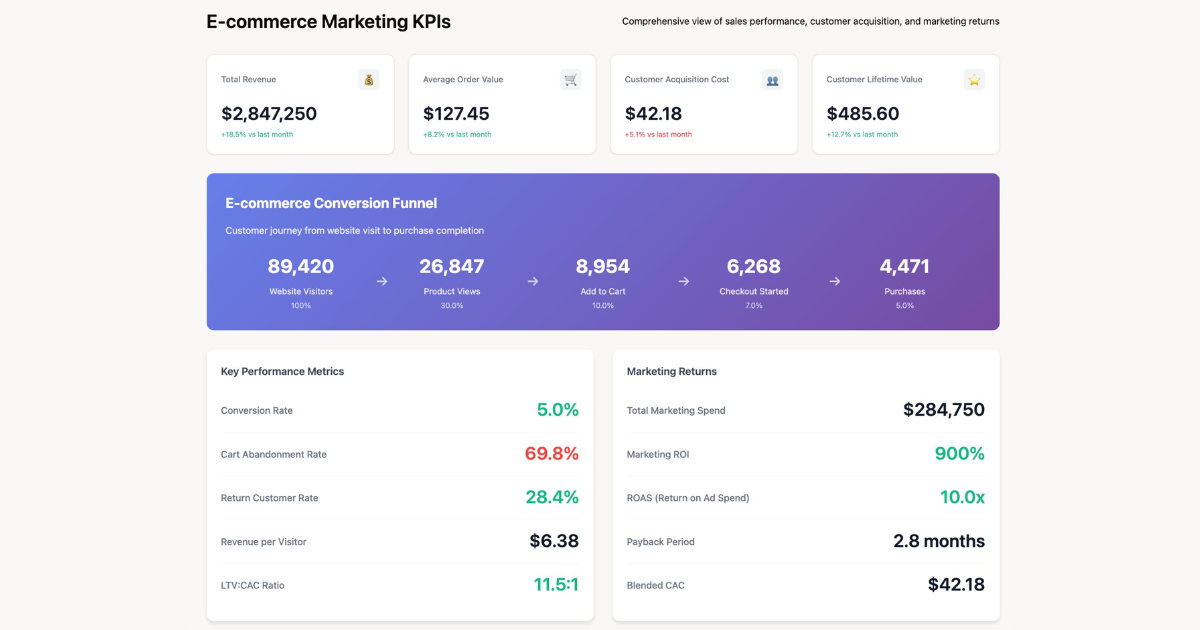Image resolution: width=1200 pixels, height=630 pixels.
Task: Select the $42.18 value in Customer Acquisition Cost card
Action: (653, 114)
